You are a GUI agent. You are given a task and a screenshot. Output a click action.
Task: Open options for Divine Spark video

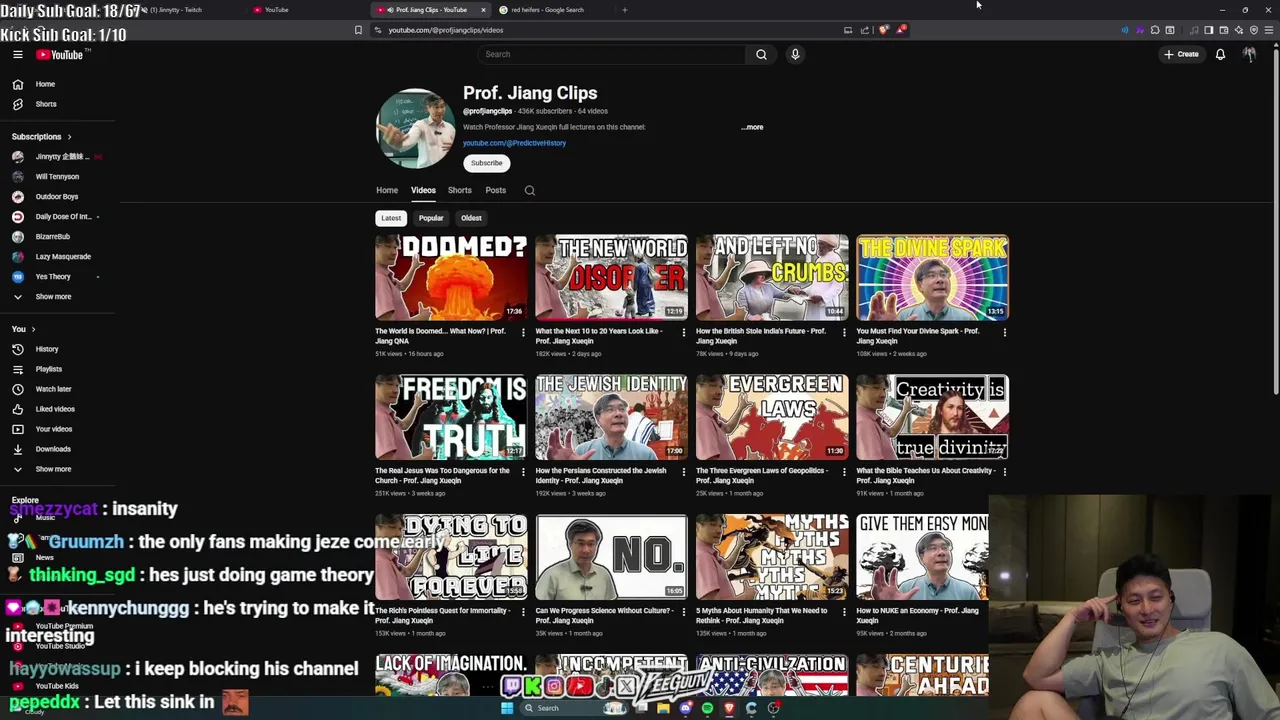(x=1004, y=332)
